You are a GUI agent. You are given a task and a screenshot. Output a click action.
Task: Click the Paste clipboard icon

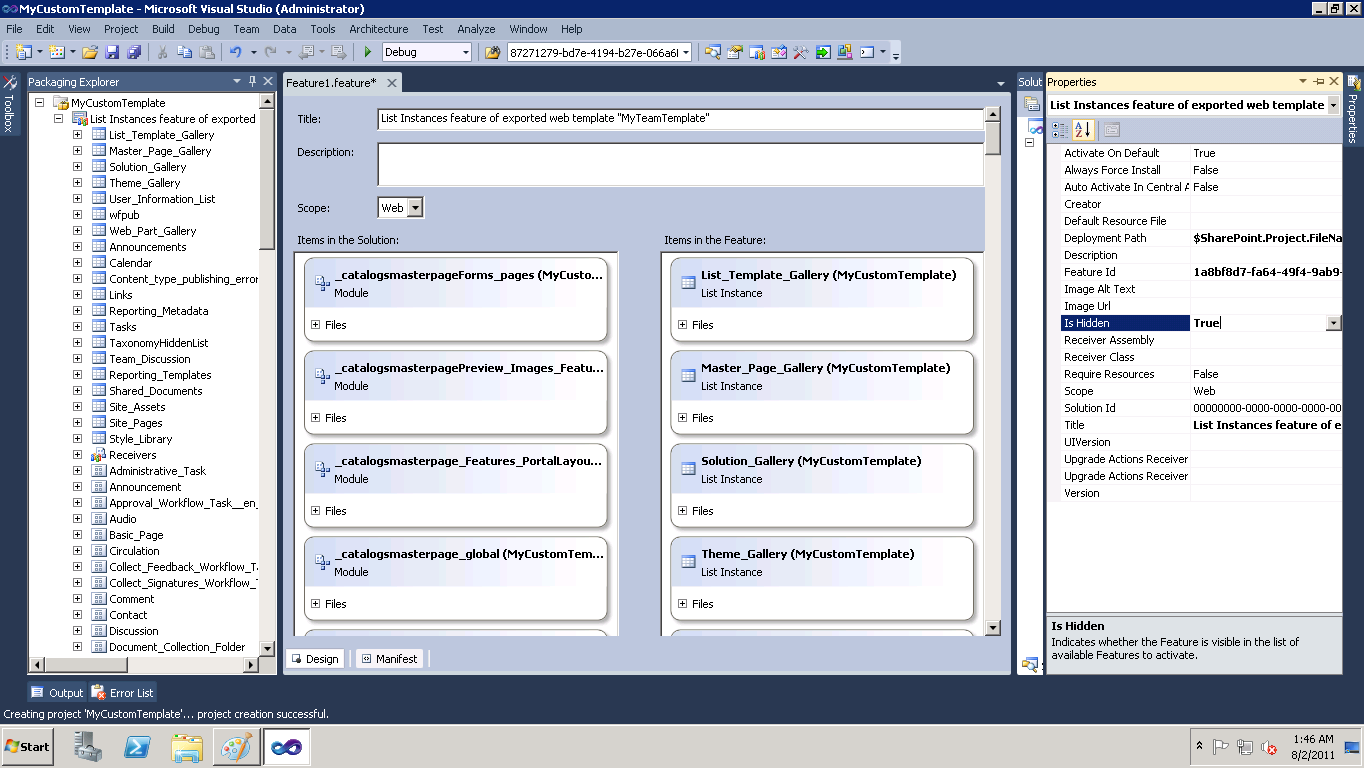[207, 52]
